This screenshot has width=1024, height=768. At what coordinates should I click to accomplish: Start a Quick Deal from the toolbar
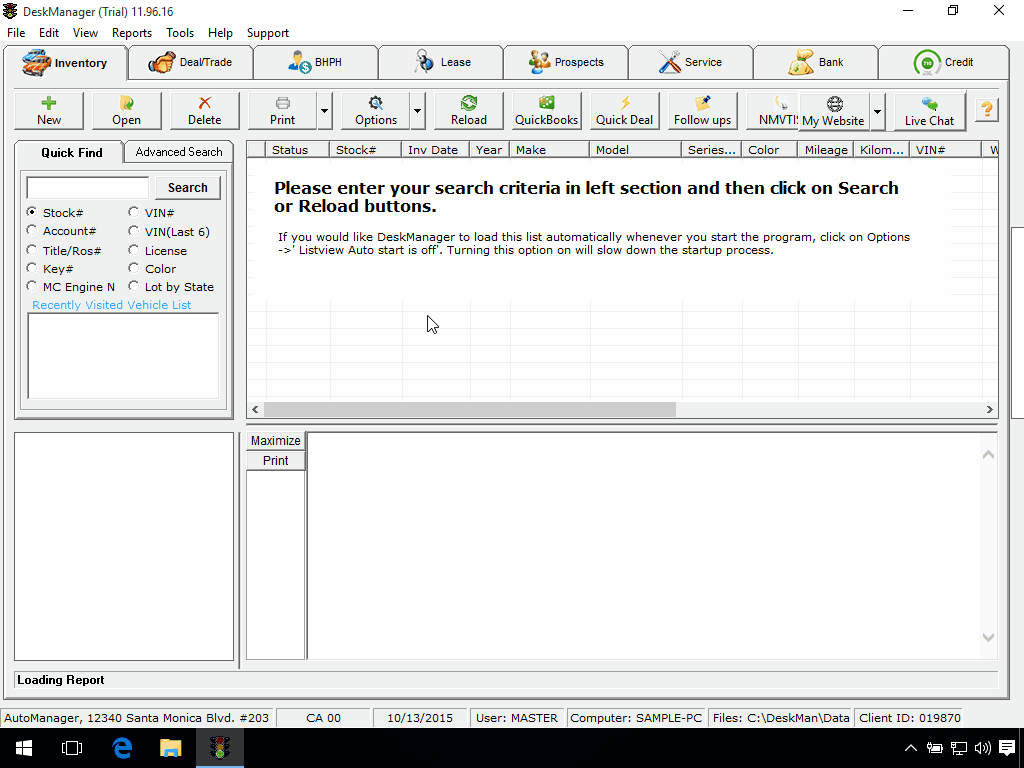tap(624, 111)
